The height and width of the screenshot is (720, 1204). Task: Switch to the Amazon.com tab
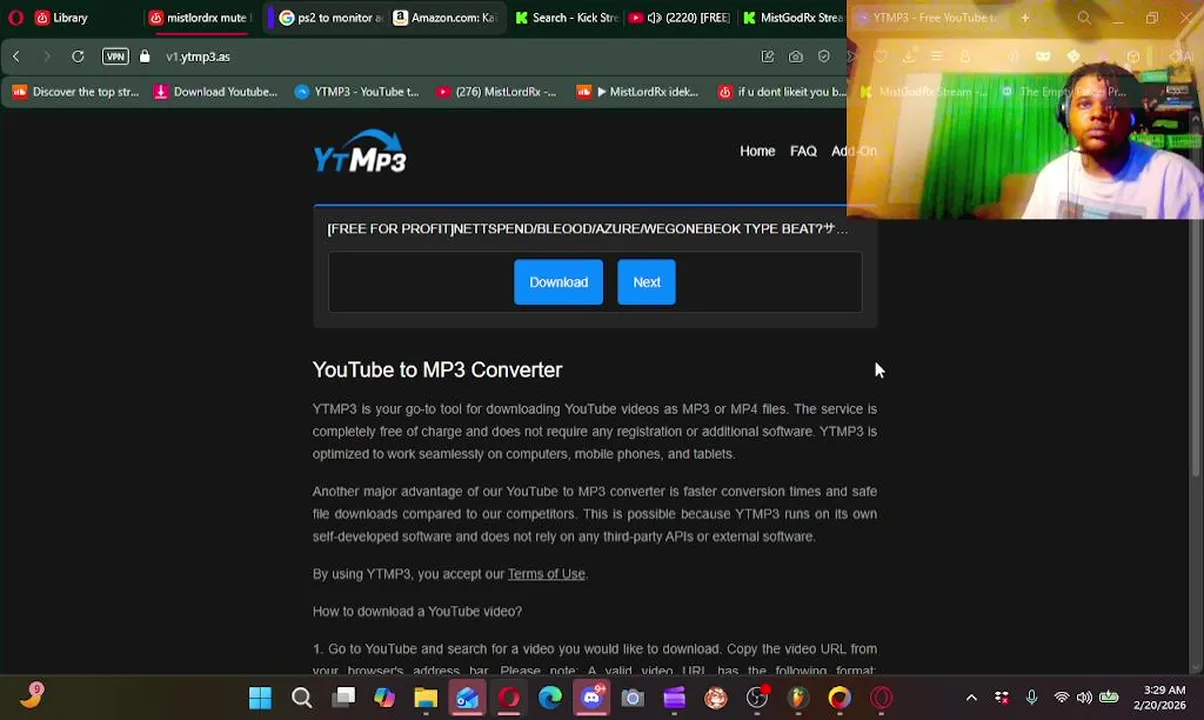(444, 18)
